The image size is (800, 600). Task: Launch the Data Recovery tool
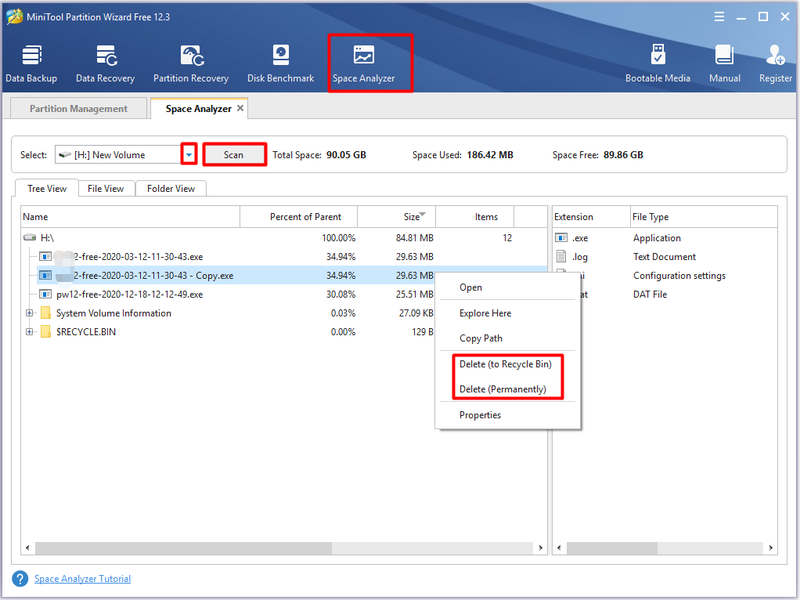click(x=105, y=64)
